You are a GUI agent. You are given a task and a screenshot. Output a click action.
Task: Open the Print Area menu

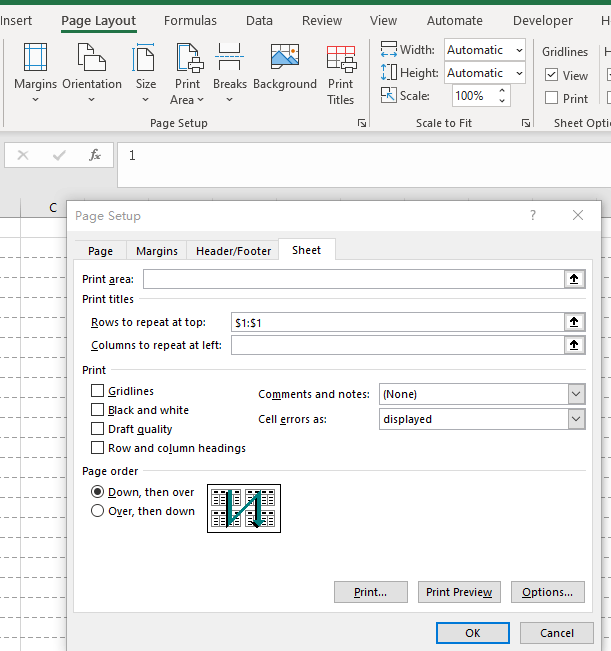coord(187,73)
